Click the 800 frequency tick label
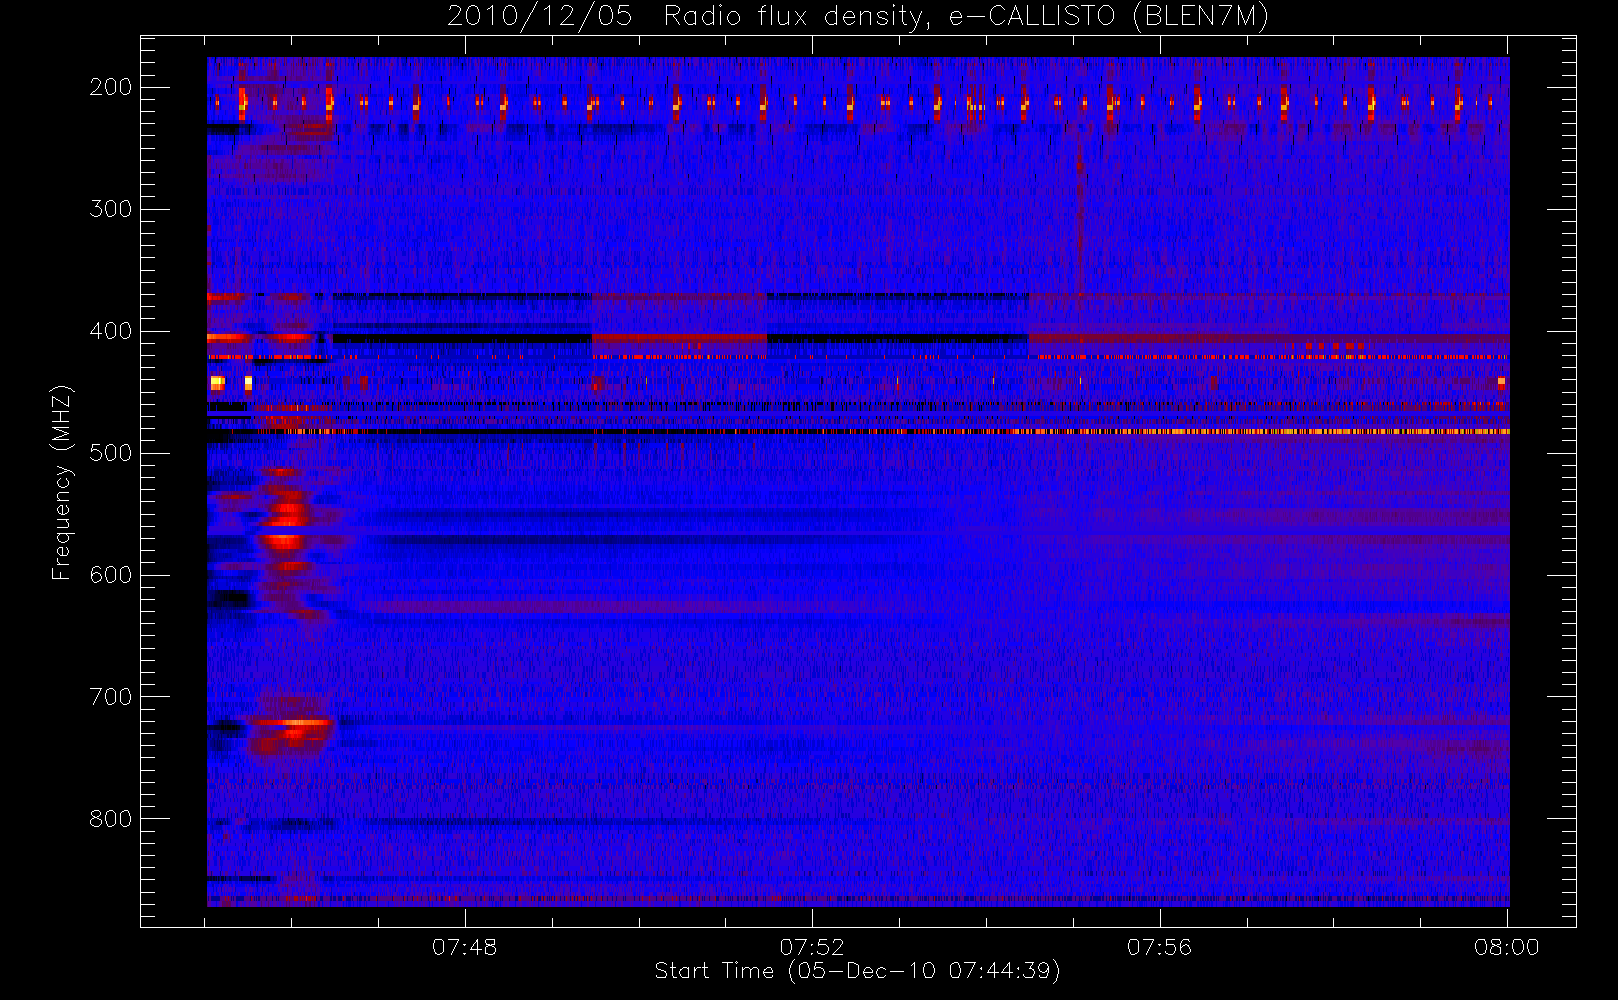Screen dimensions: 1618x1000 [x=110, y=819]
